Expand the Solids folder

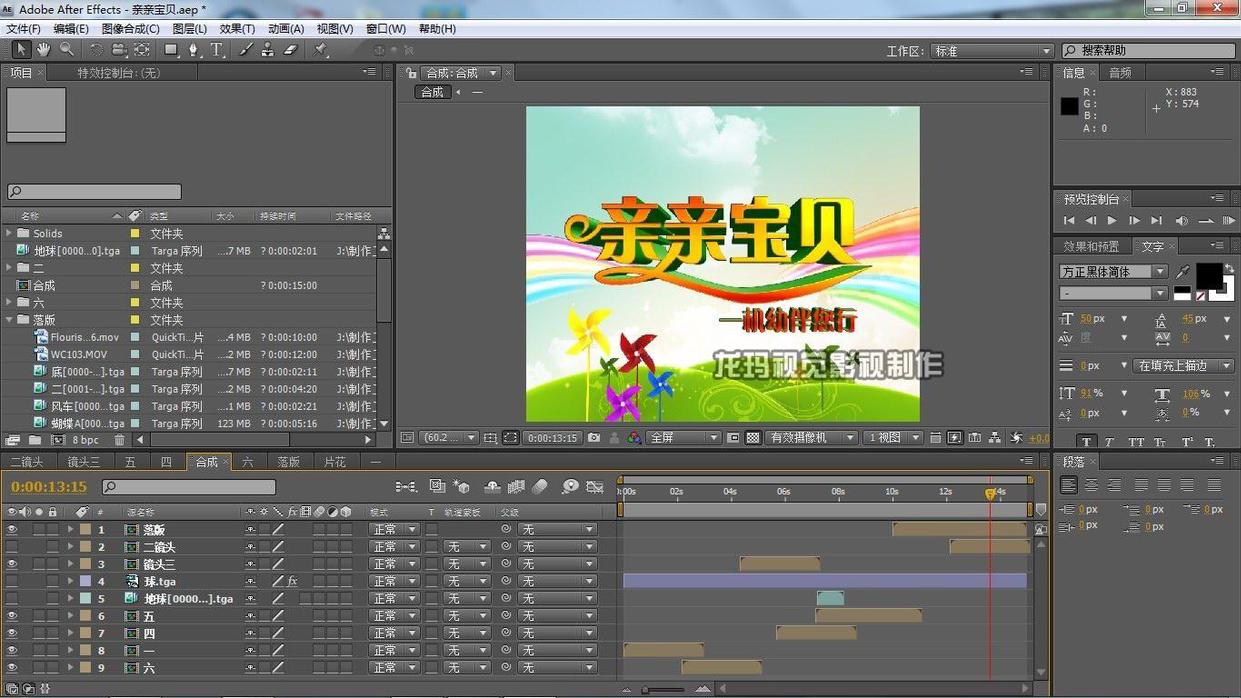click(10, 233)
